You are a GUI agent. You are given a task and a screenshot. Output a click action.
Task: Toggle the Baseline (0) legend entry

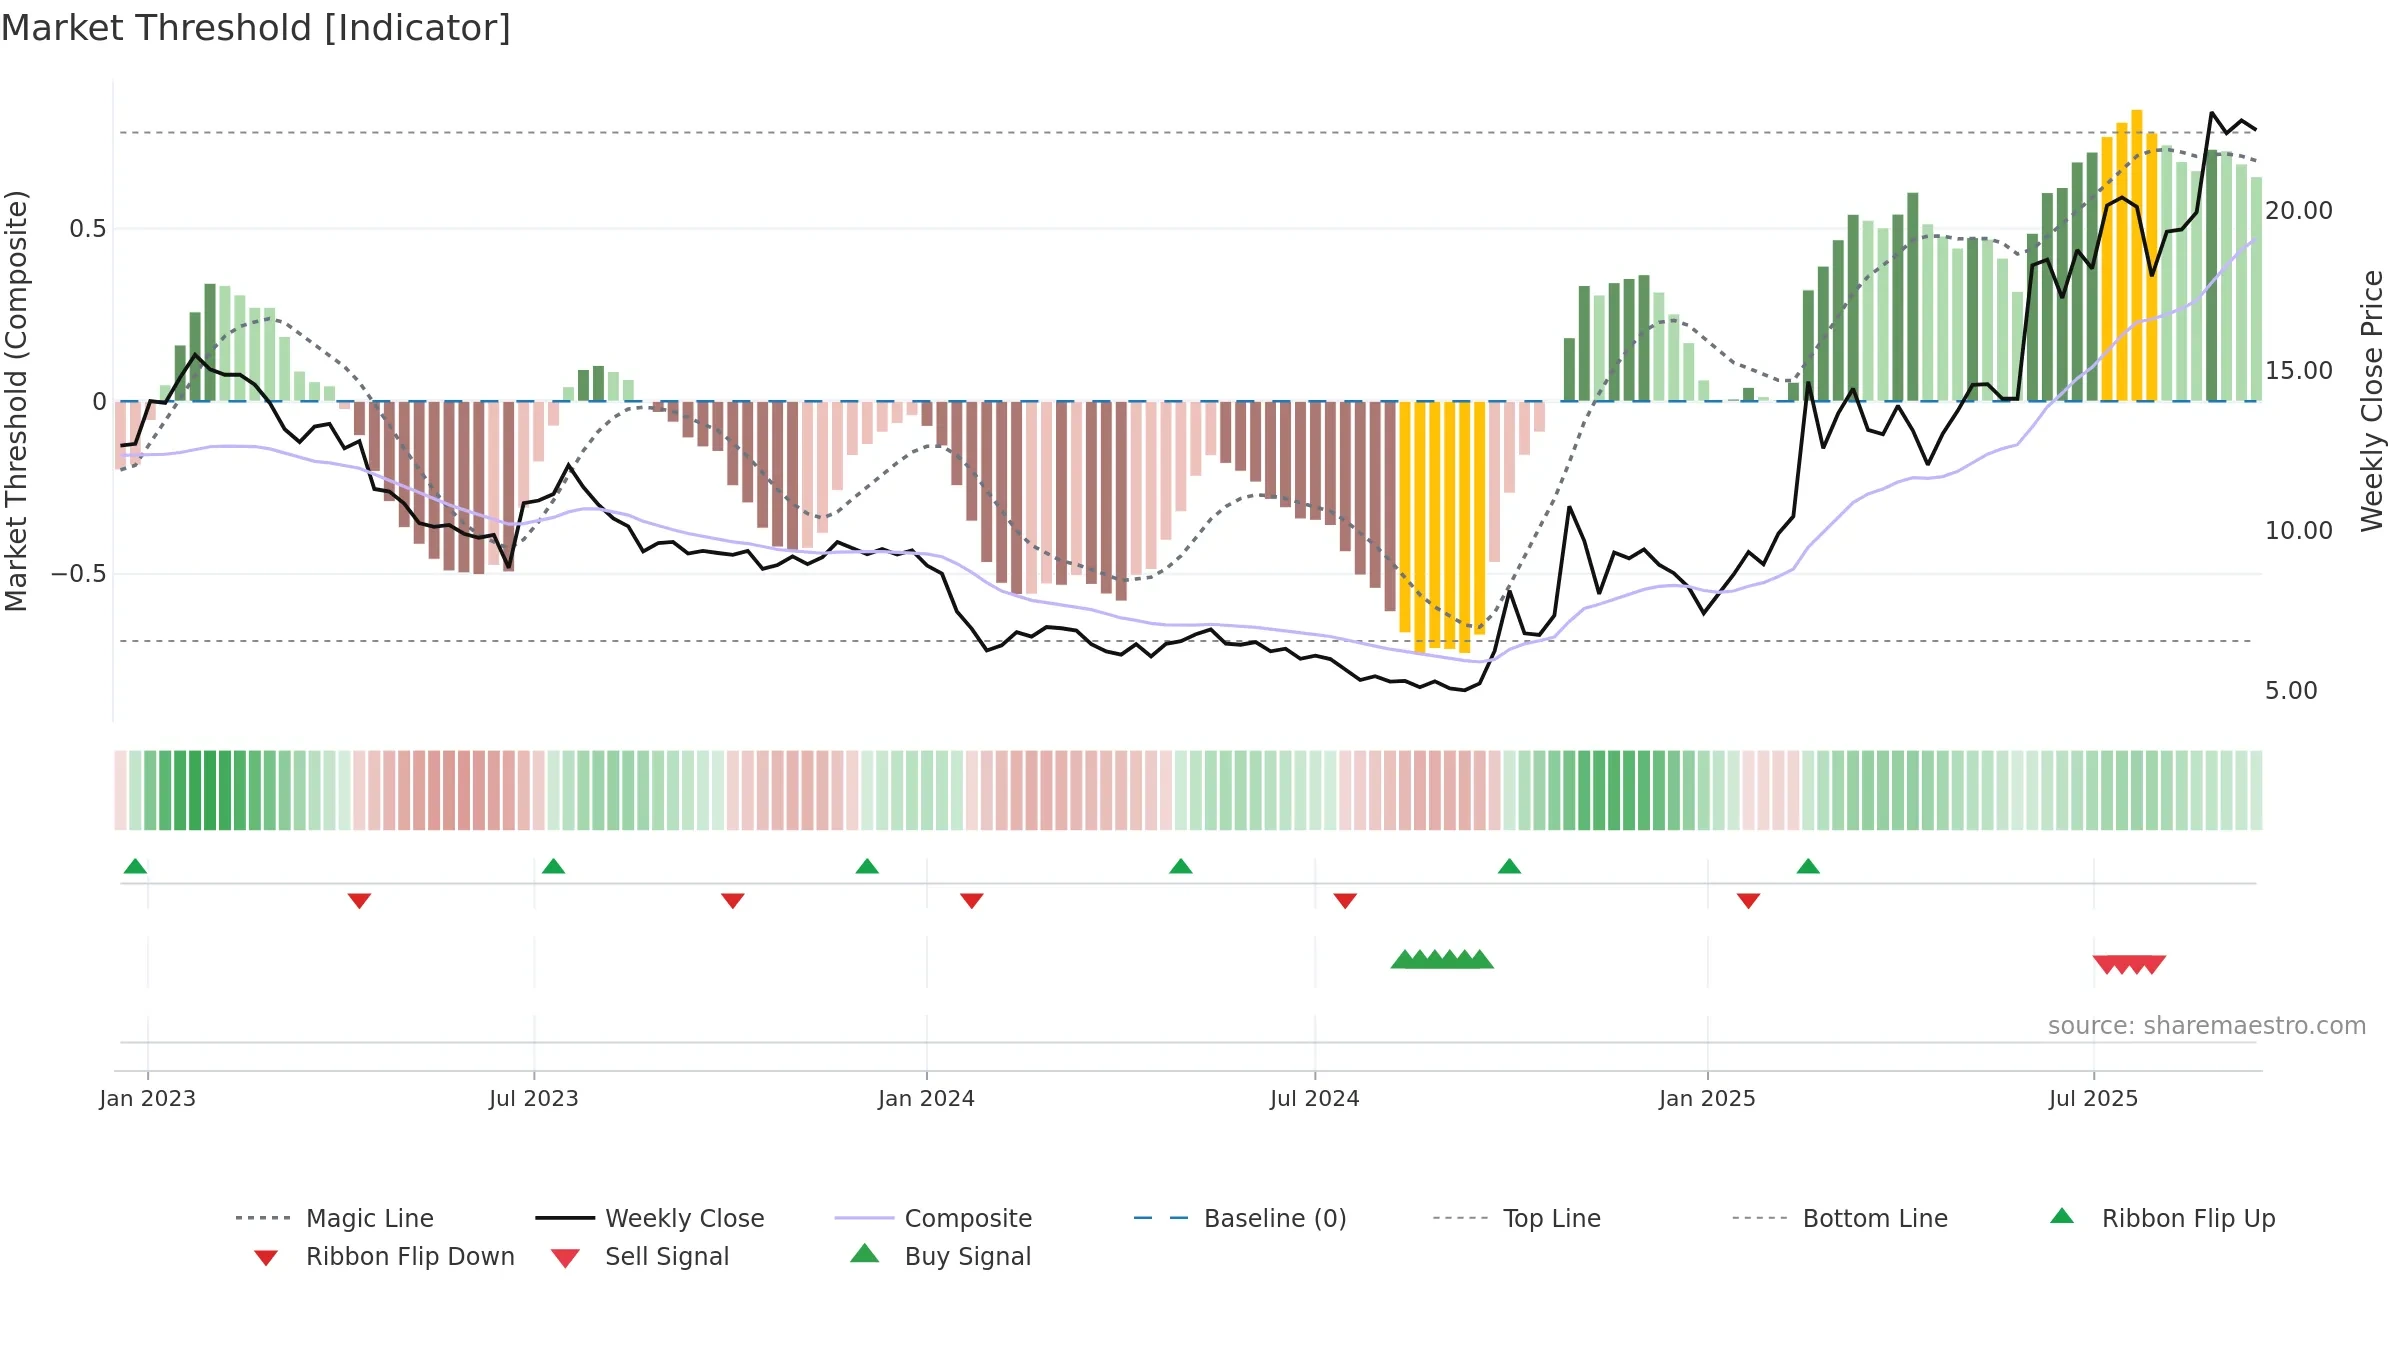[x=1240, y=1218]
